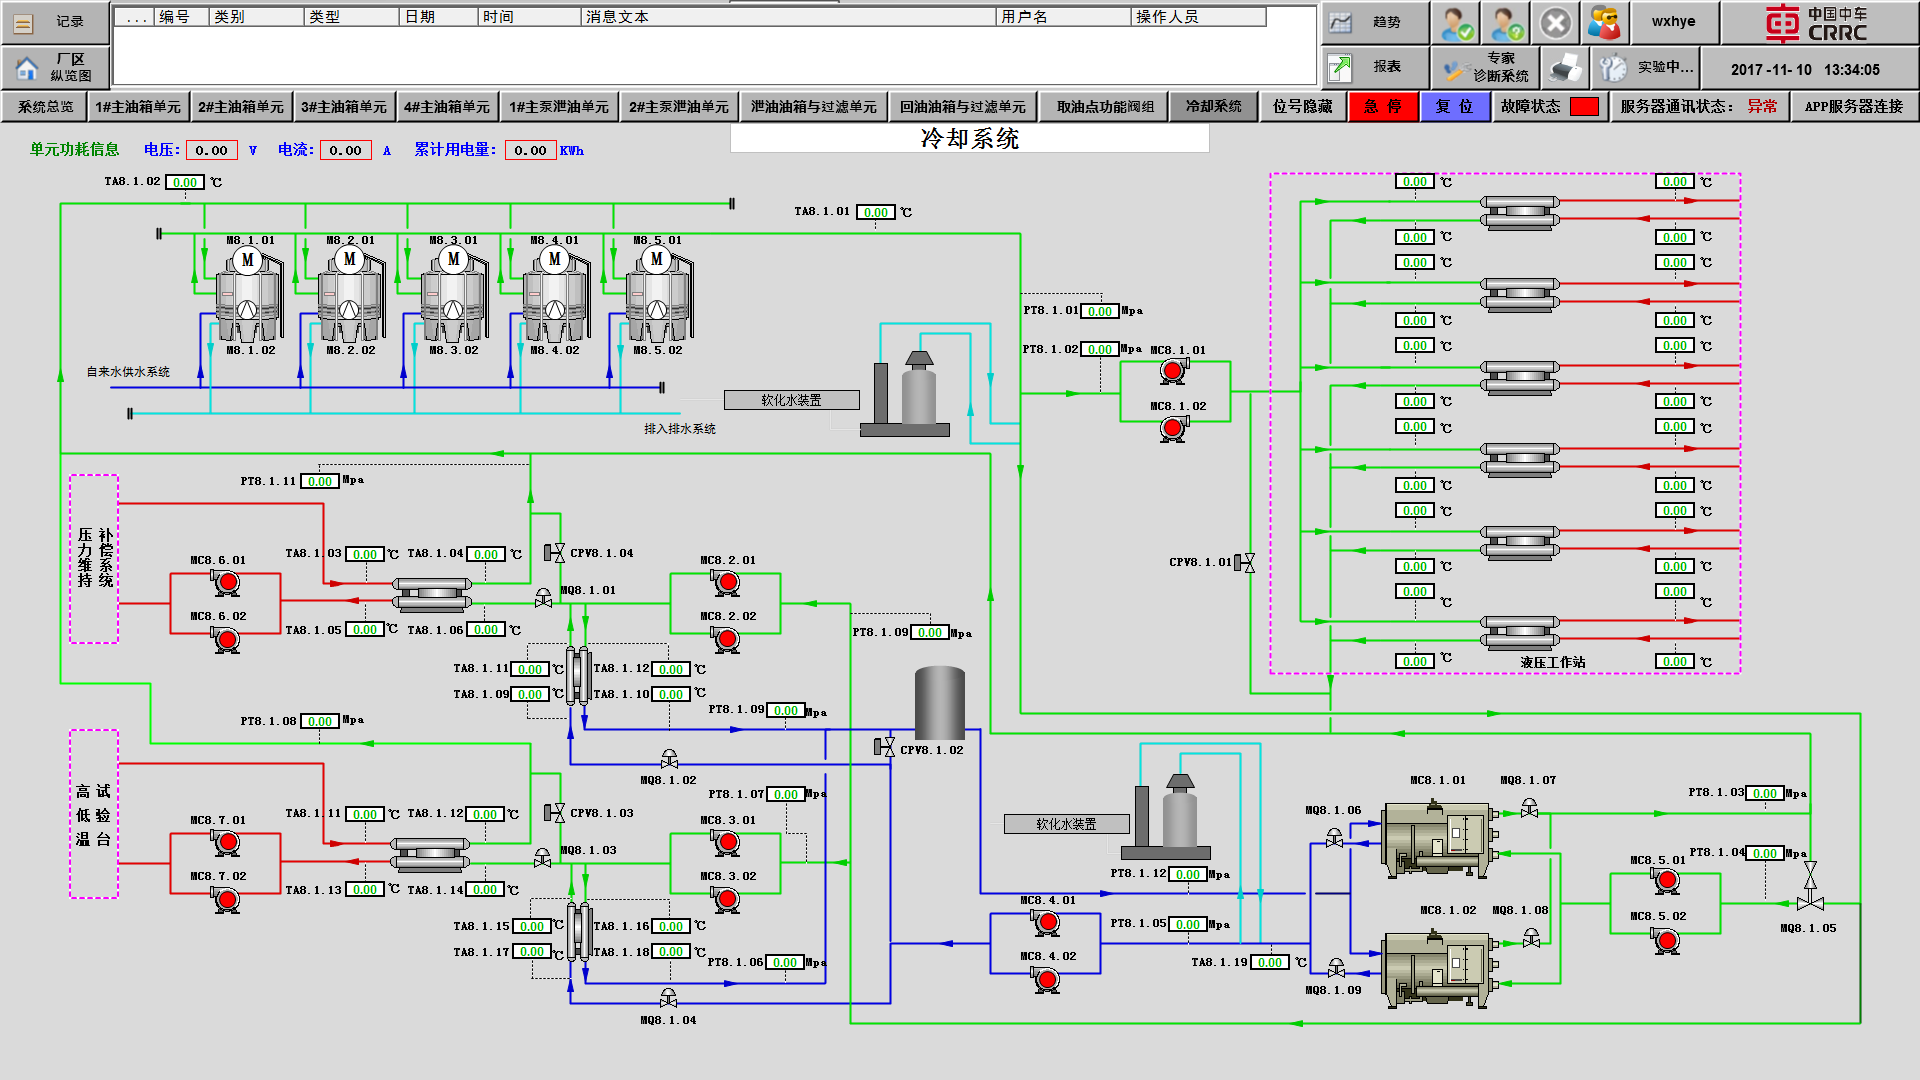Viewport: 1920px width, 1080px height.
Task: Click the heat exchanger near MQ8.1.01
Action: tap(431, 595)
